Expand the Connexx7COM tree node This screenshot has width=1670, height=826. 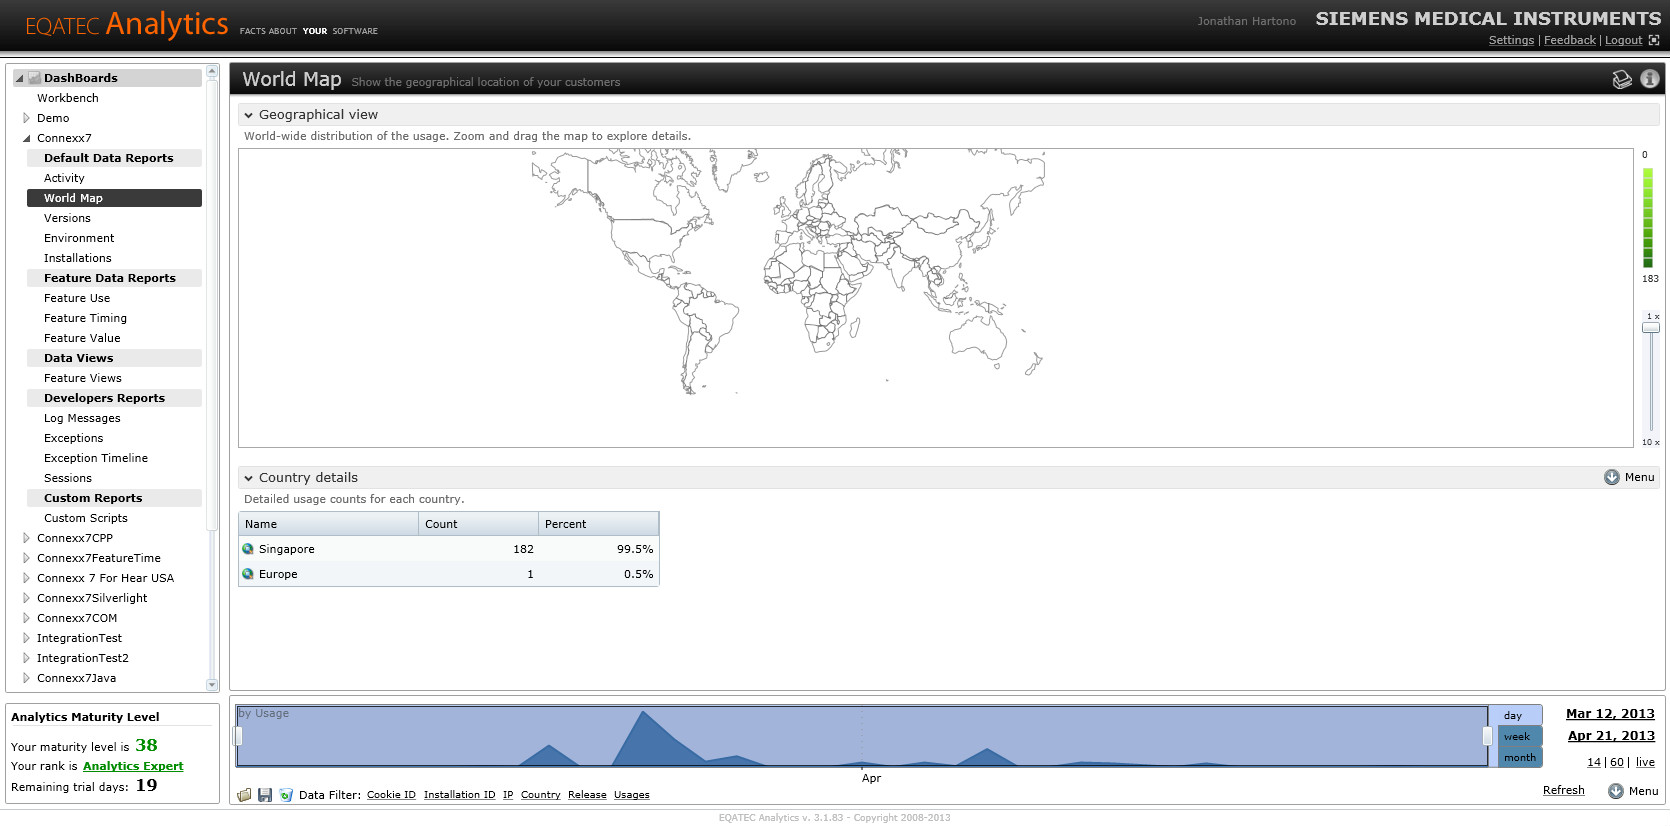pos(27,618)
